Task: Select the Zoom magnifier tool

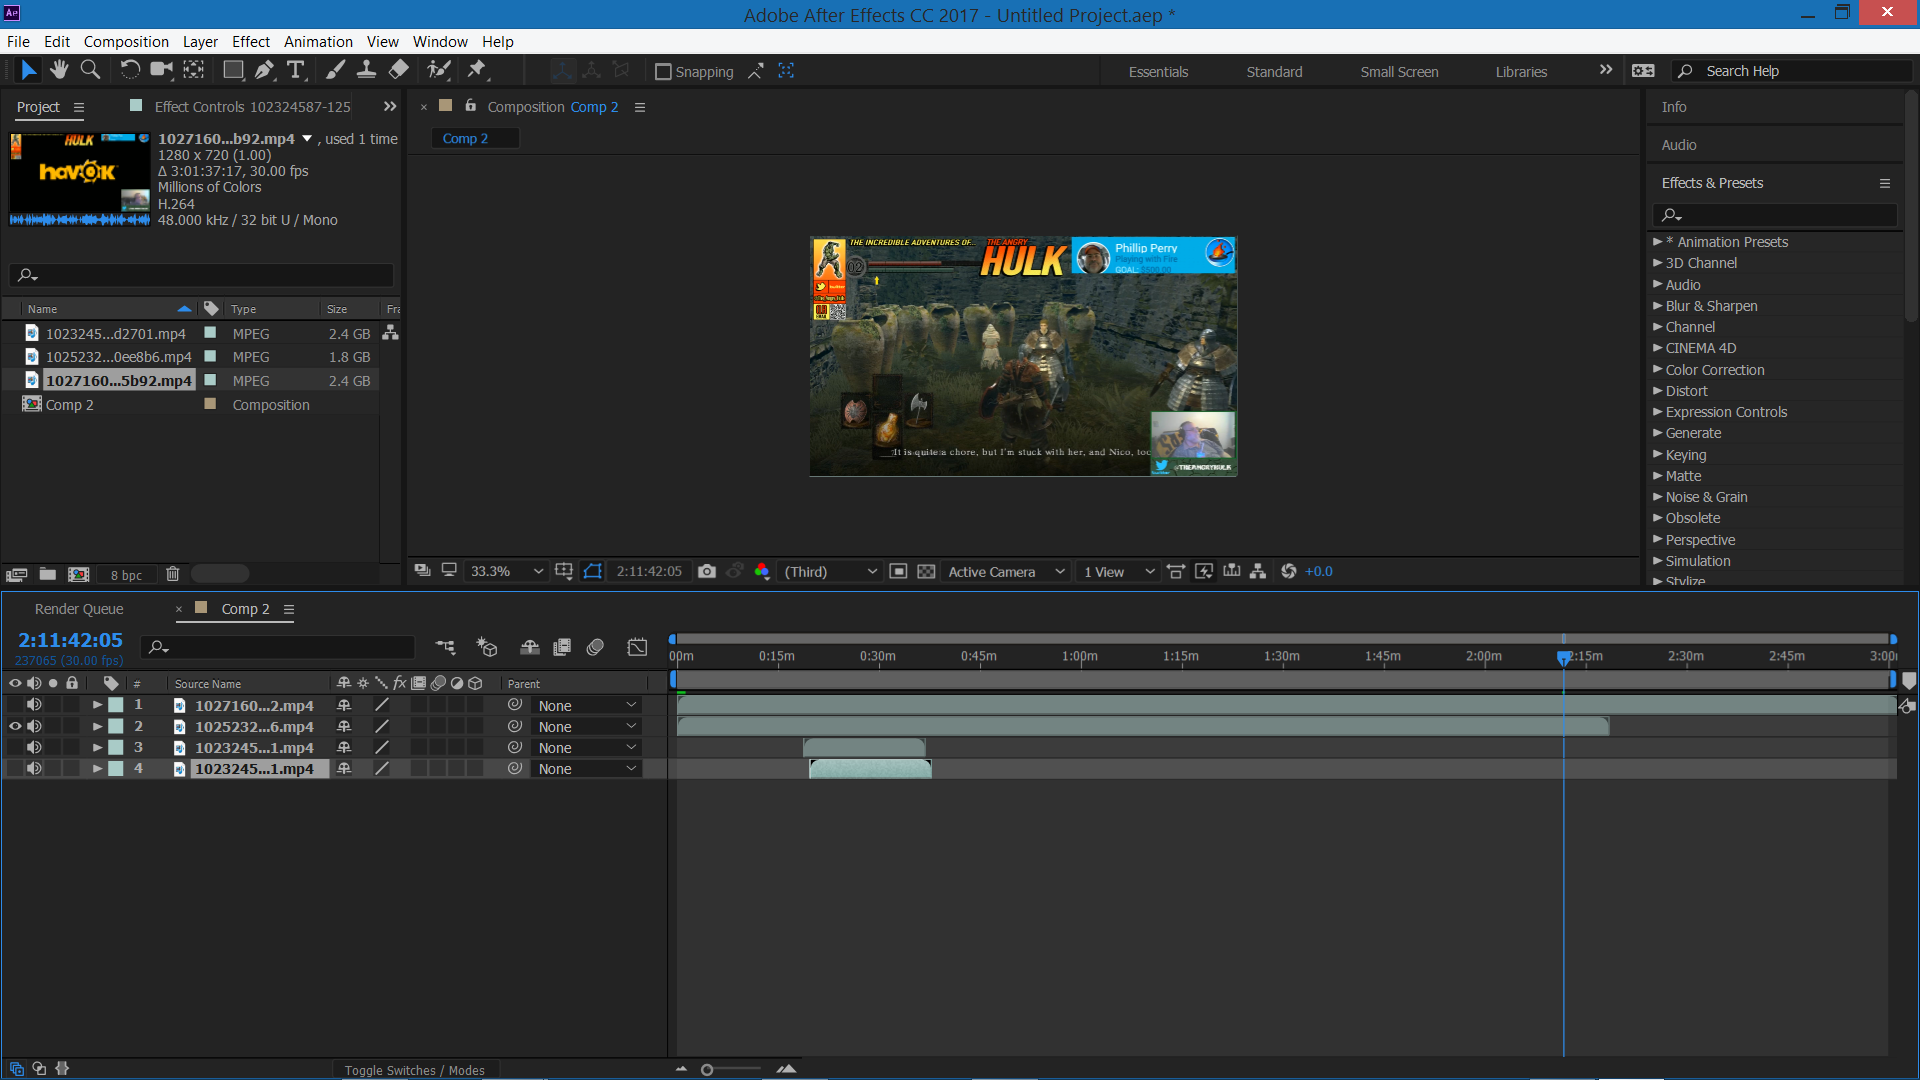Action: (x=90, y=70)
